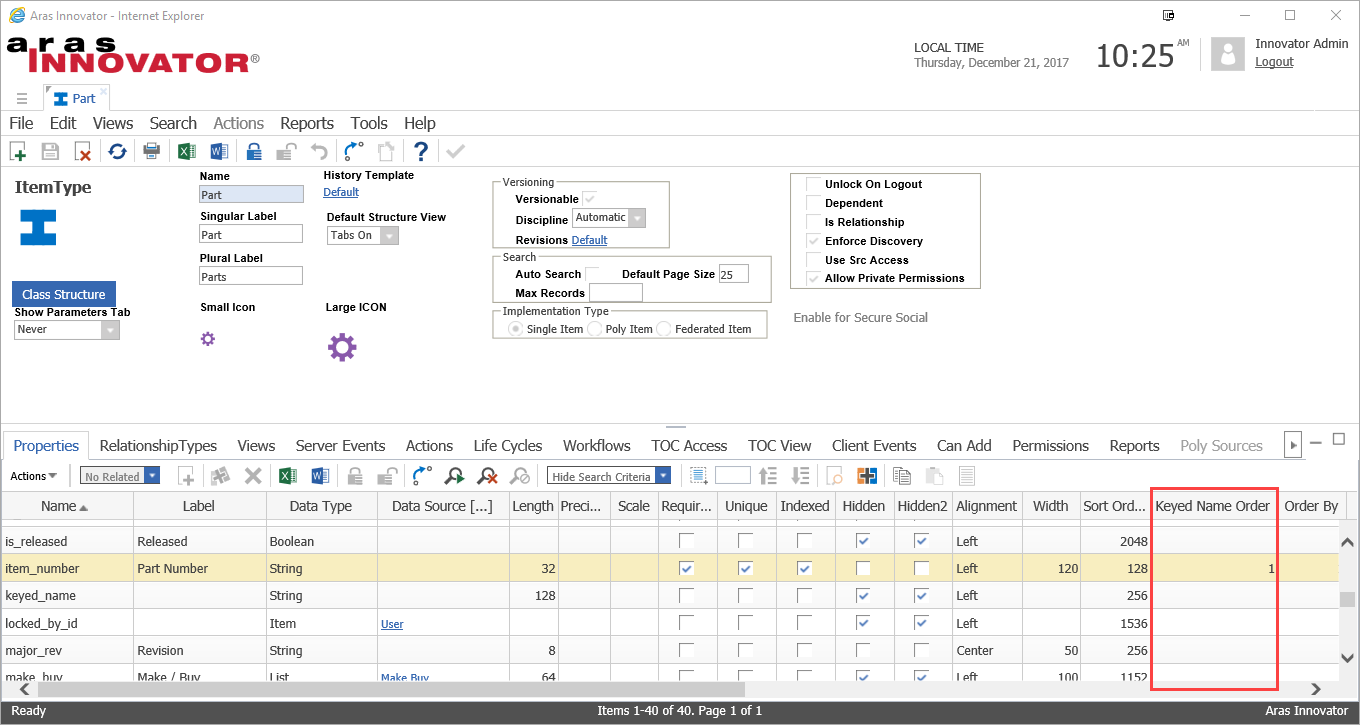Open the Tools menu

pyautogui.click(x=369, y=123)
